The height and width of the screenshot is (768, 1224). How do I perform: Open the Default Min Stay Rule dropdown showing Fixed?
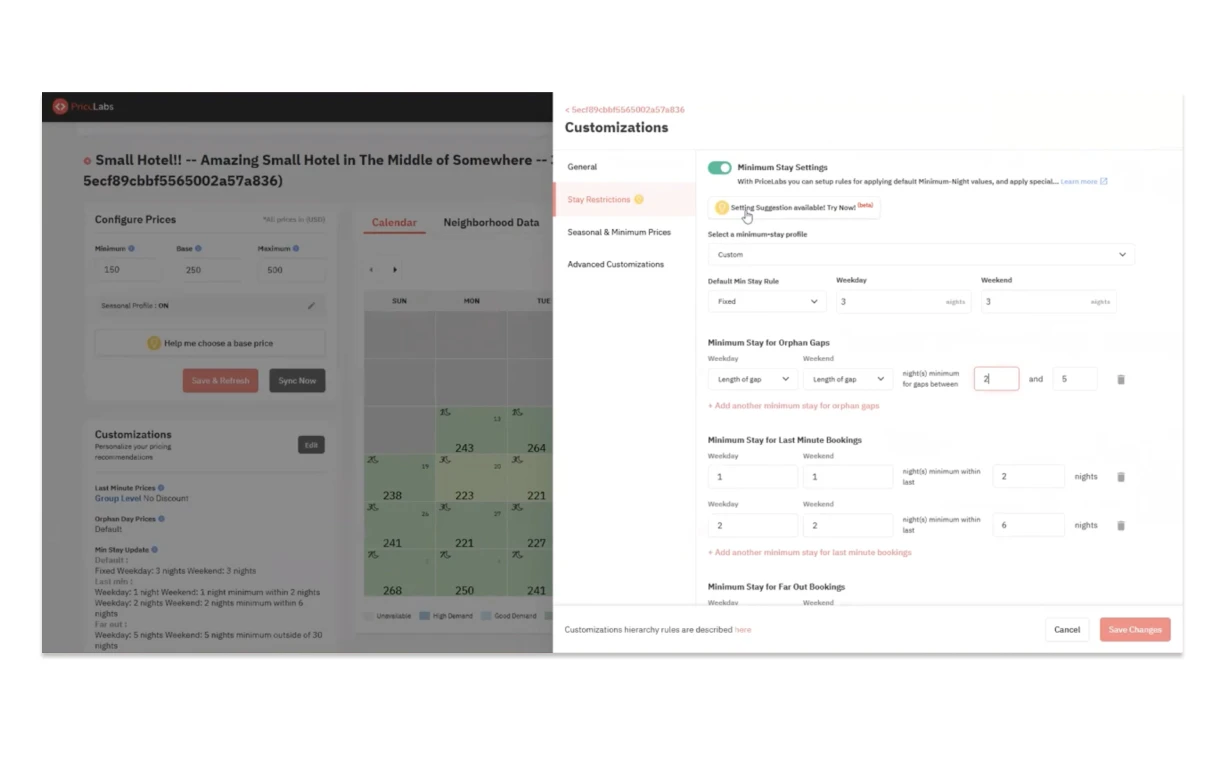point(767,301)
